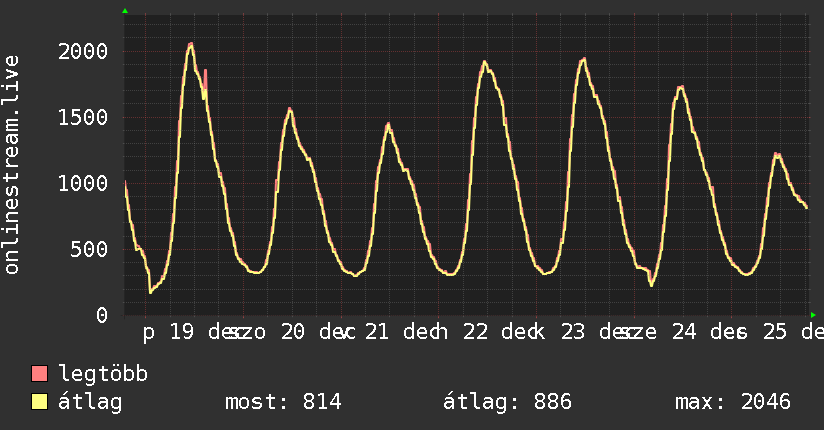The image size is (824, 430).
Task: Click the 'átlag: 886' statistic
Action: [507, 402]
